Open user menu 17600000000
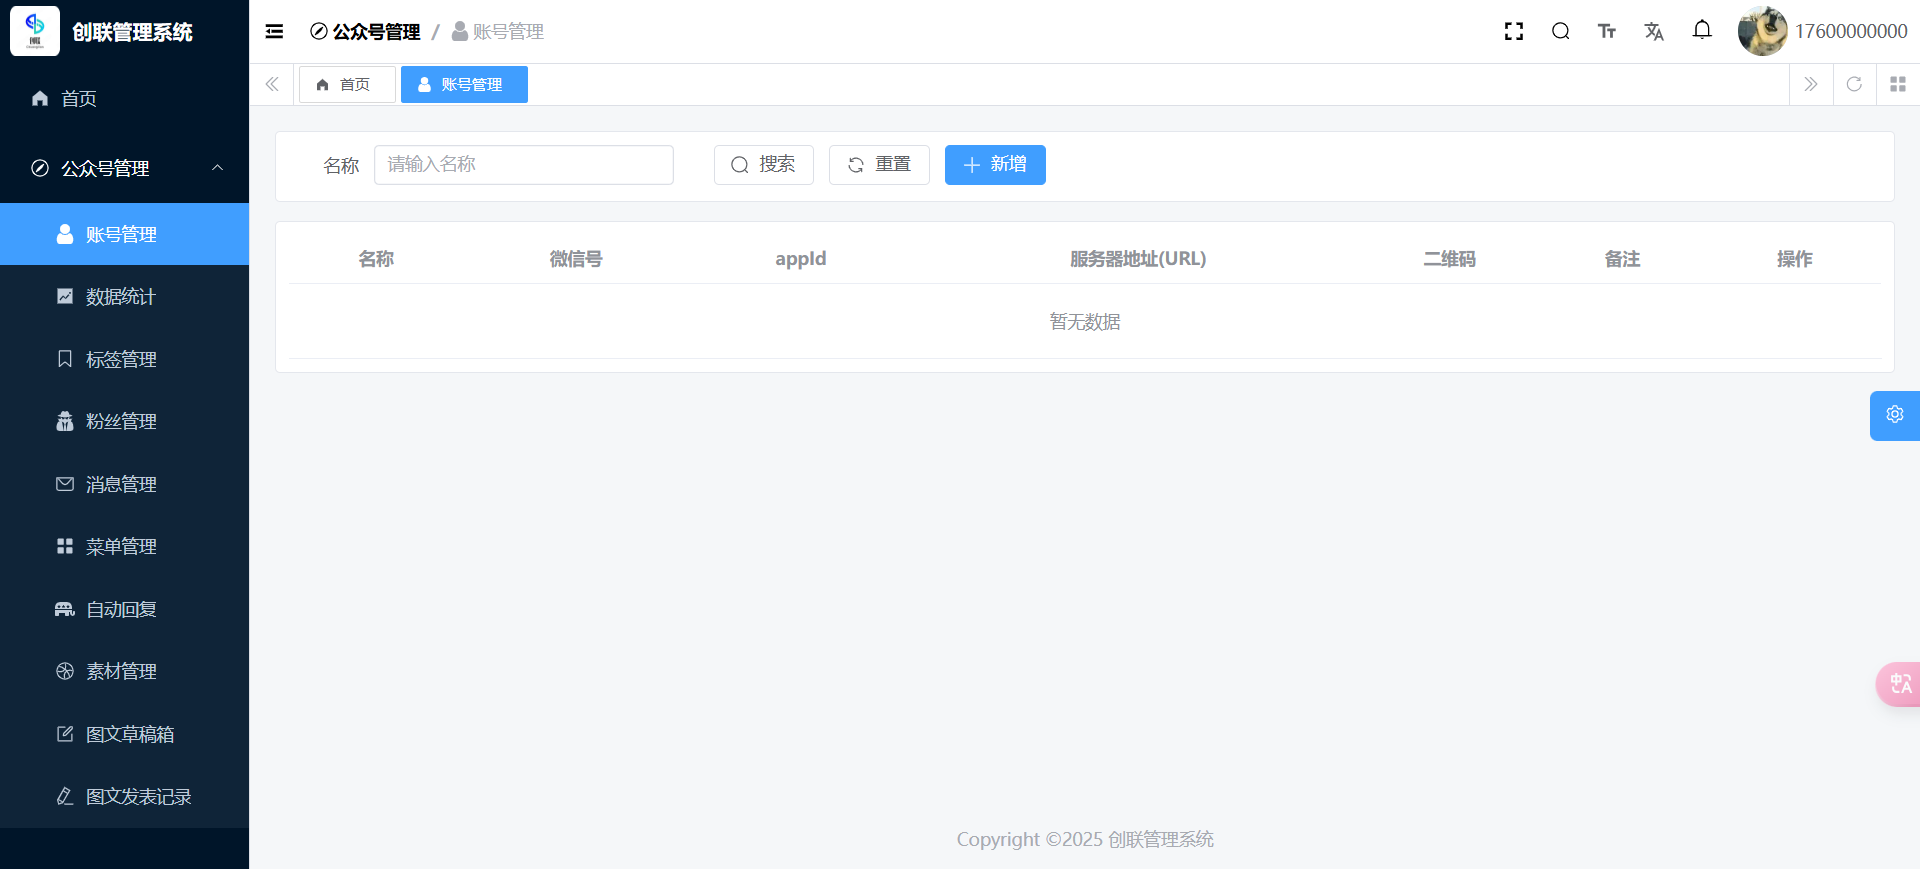1920x869 pixels. (1851, 32)
